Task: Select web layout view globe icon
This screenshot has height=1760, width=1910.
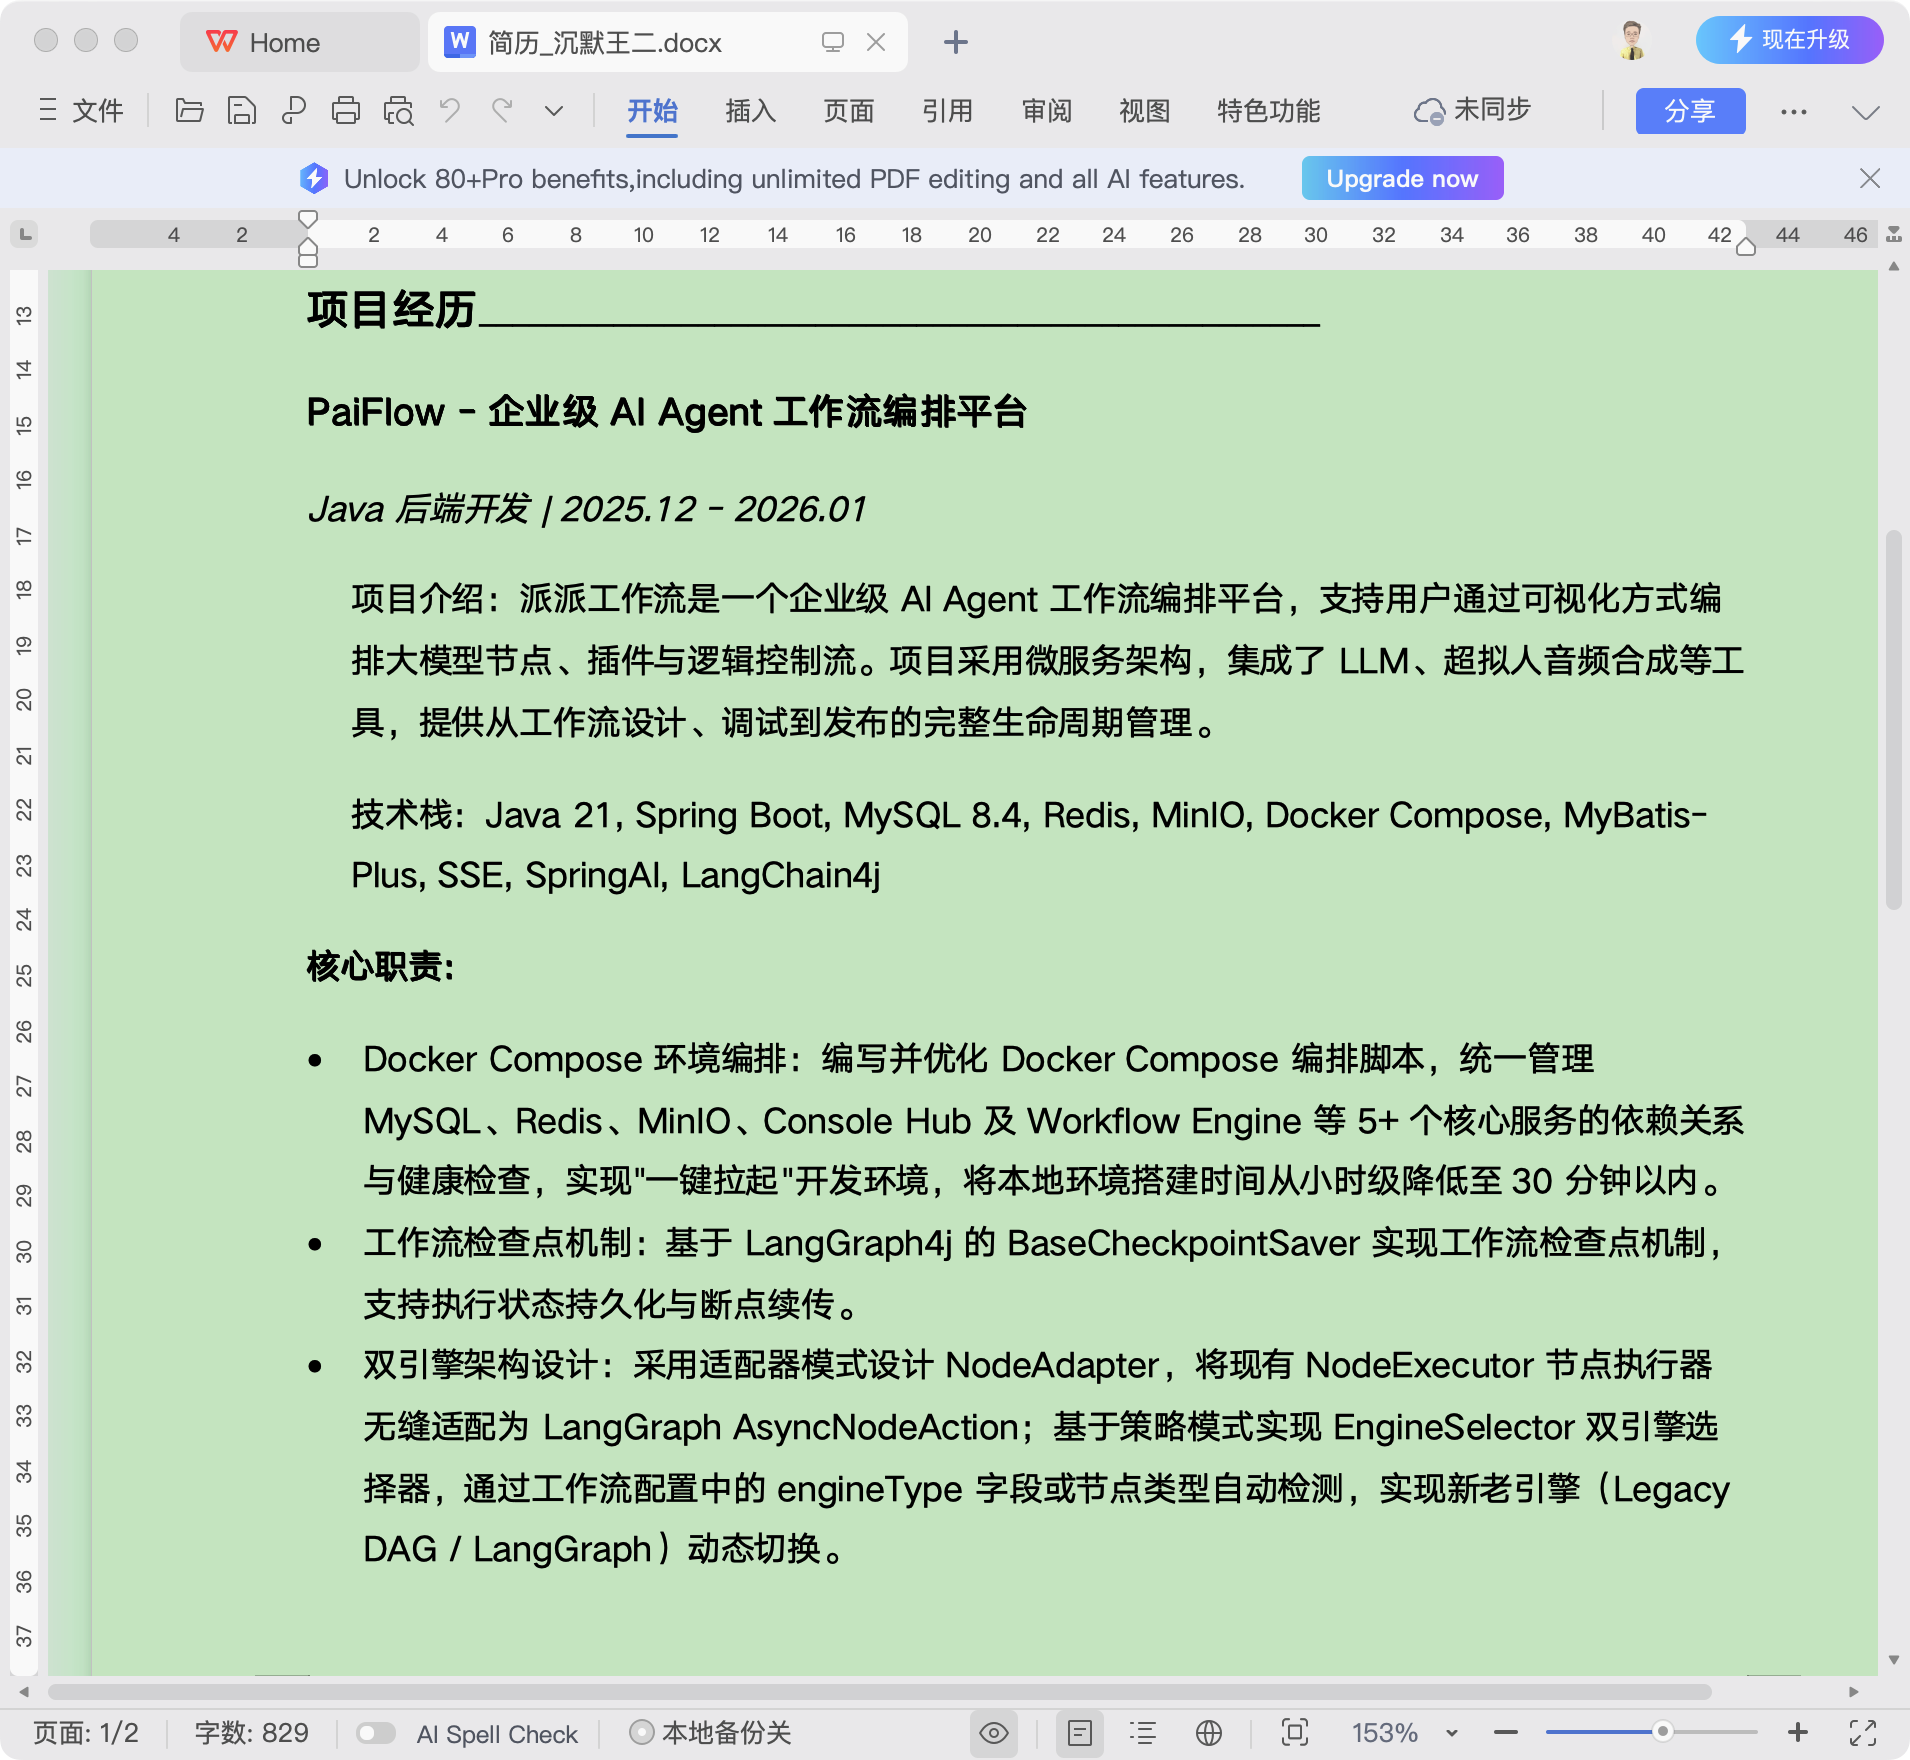Action: pos(1209,1733)
